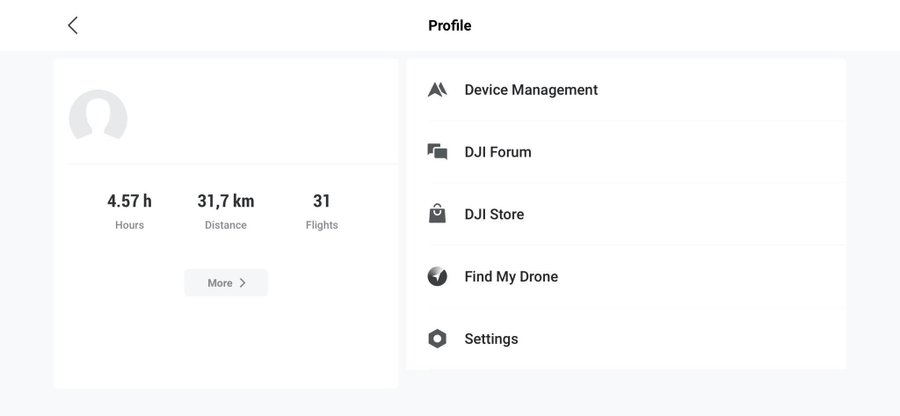Screen dimensions: 900x416
Task: Click the Settings hexagon icon
Action: [x=437, y=339]
